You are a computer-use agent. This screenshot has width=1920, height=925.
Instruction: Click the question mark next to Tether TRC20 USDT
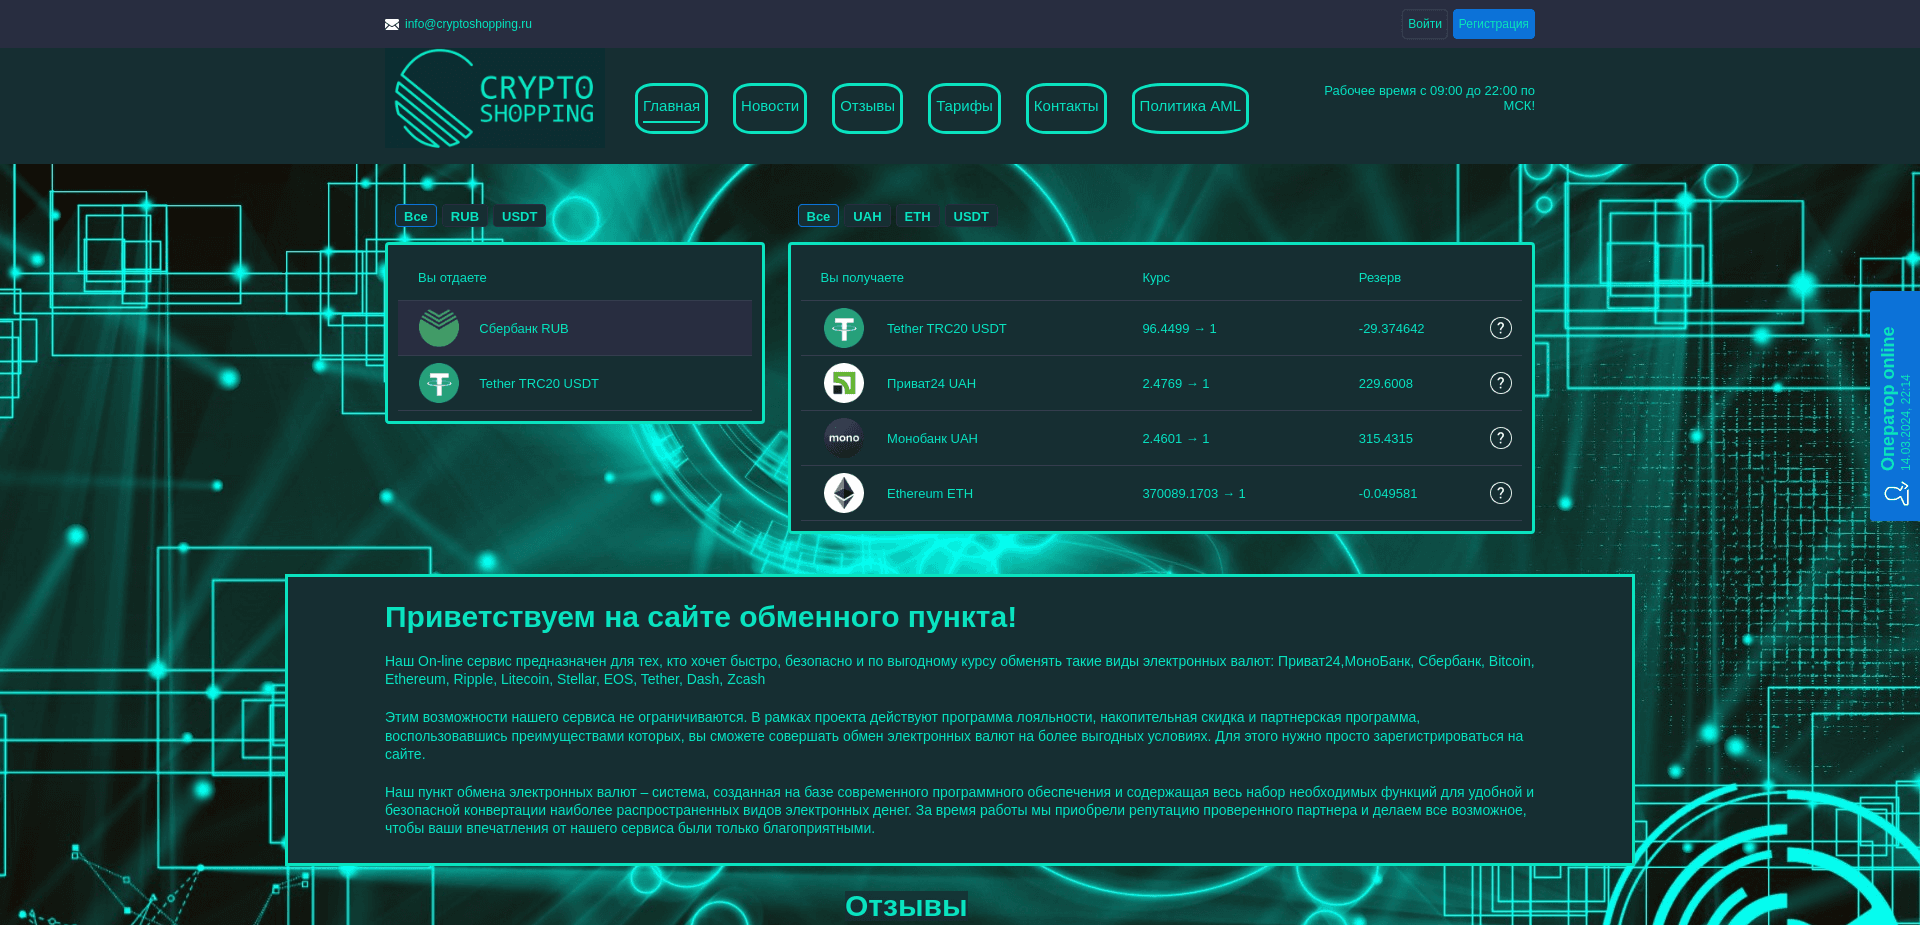(x=1500, y=328)
